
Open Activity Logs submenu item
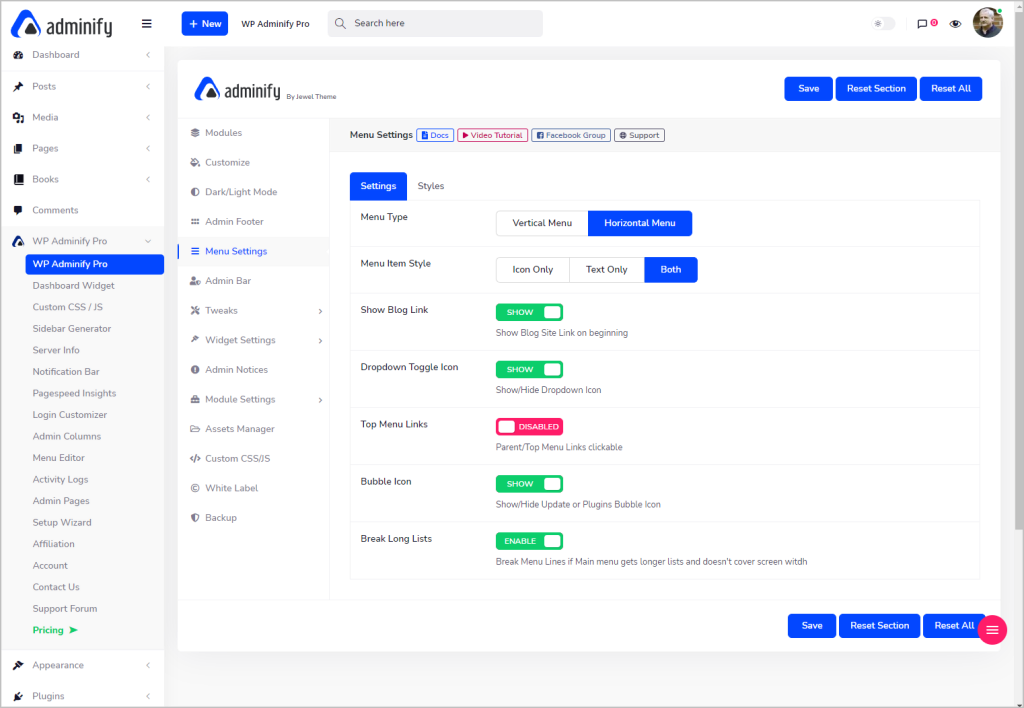[x=61, y=479]
